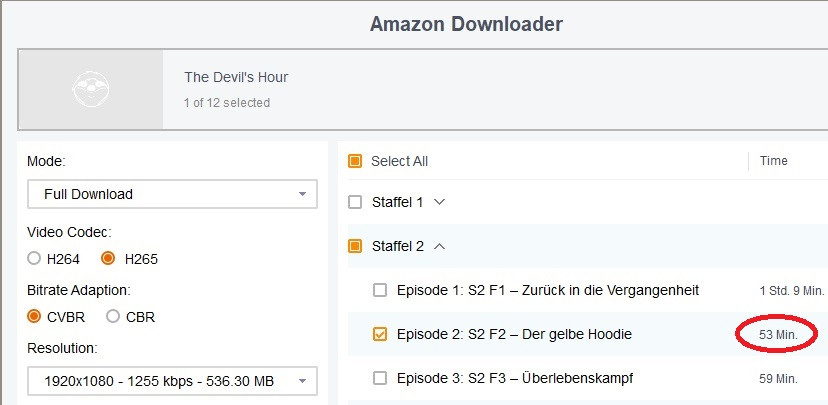Open the Resolution dropdown list
The height and width of the screenshot is (405, 828).
(172, 381)
